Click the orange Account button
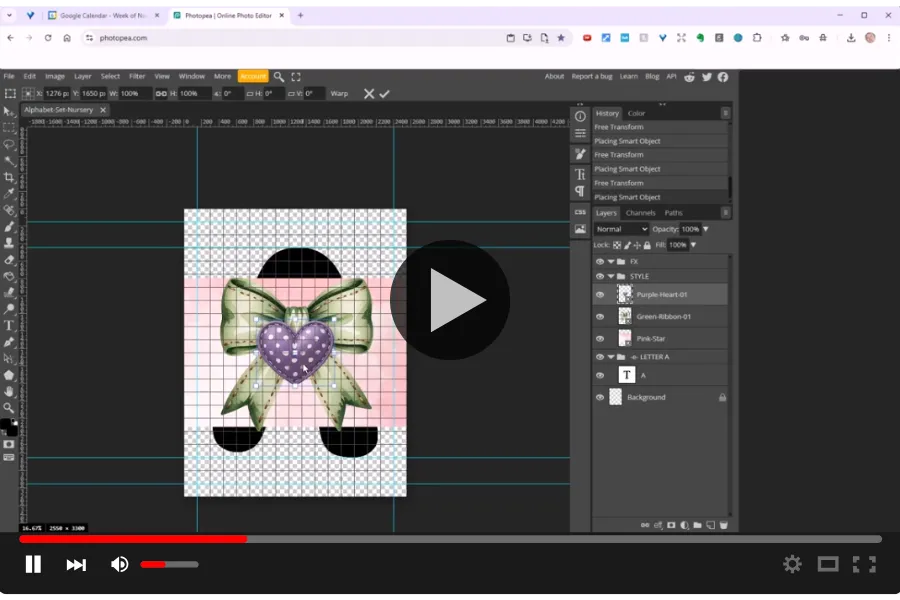The height and width of the screenshot is (600, 900). point(252,76)
